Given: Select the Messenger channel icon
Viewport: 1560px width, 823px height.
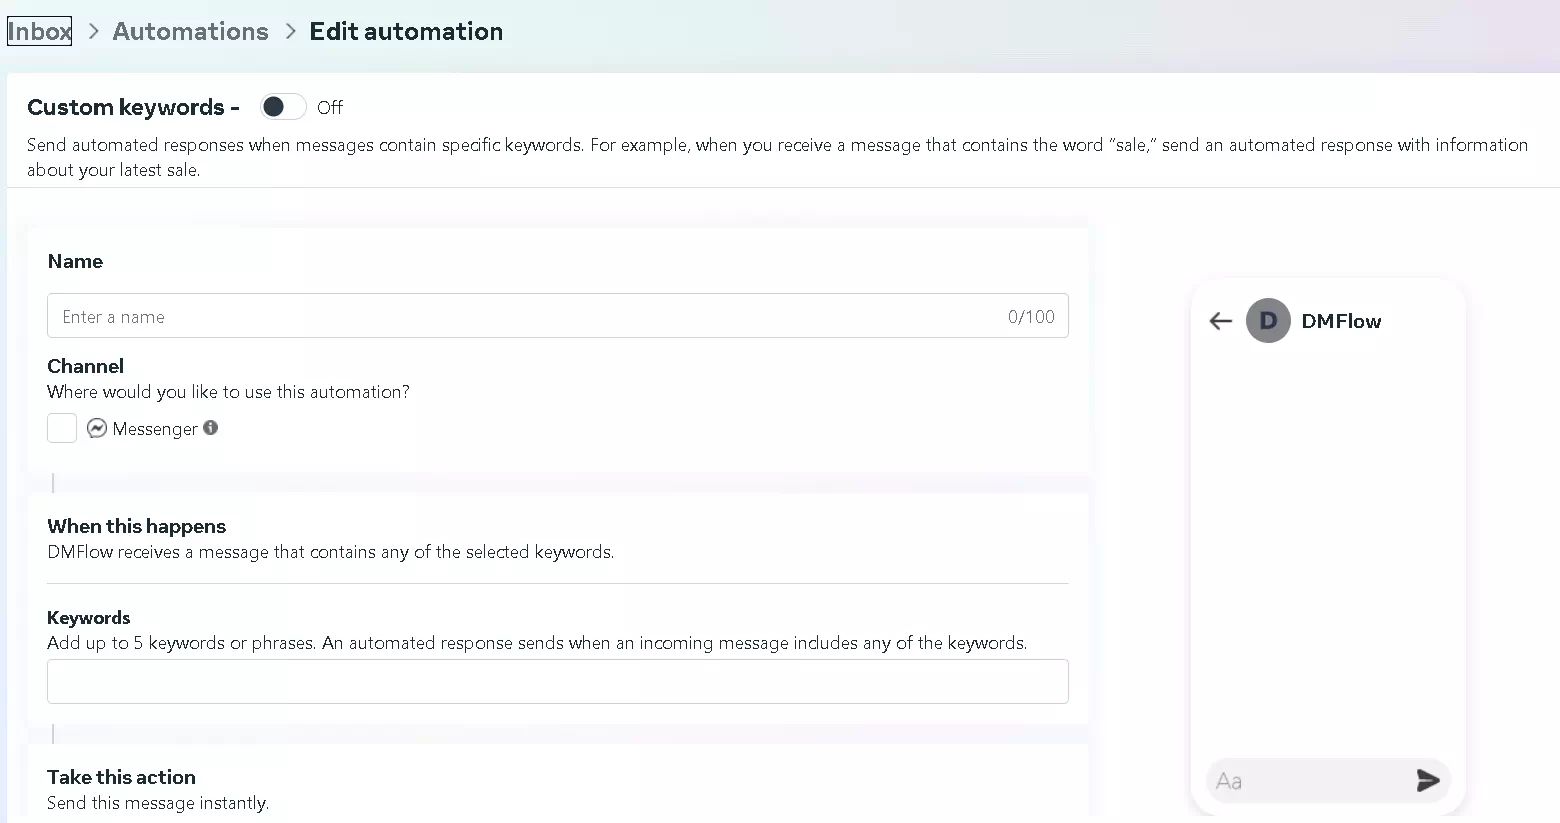Looking at the screenshot, I should tap(96, 428).
